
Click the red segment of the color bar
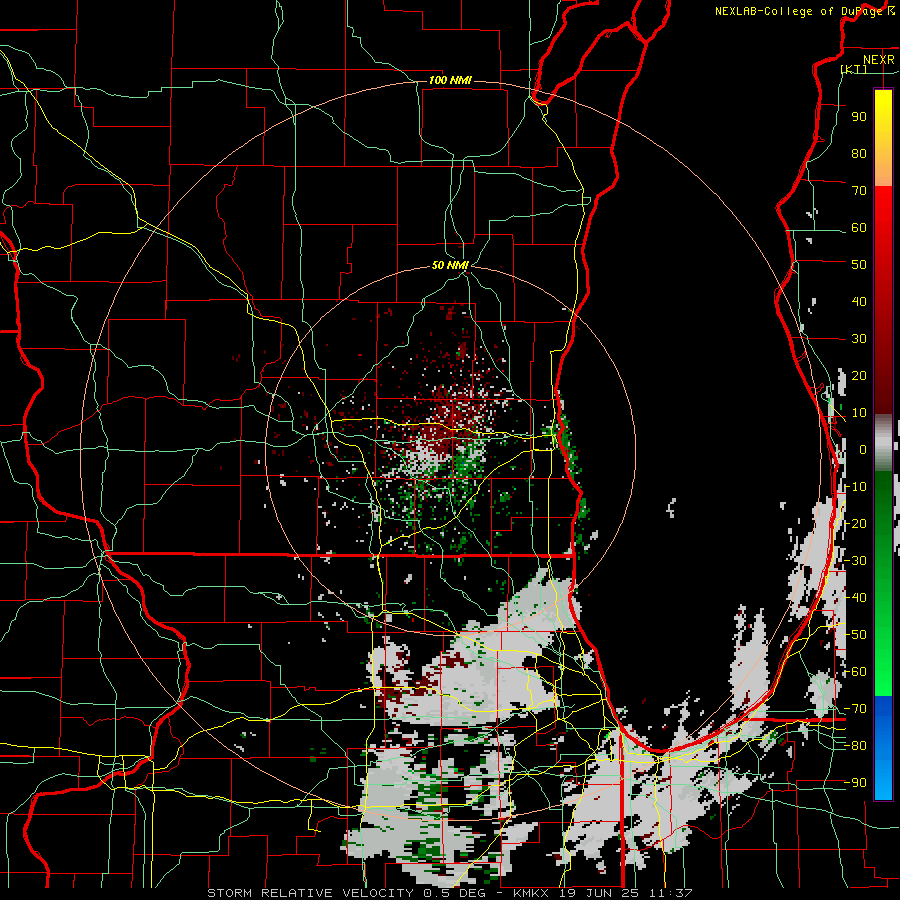[883, 298]
